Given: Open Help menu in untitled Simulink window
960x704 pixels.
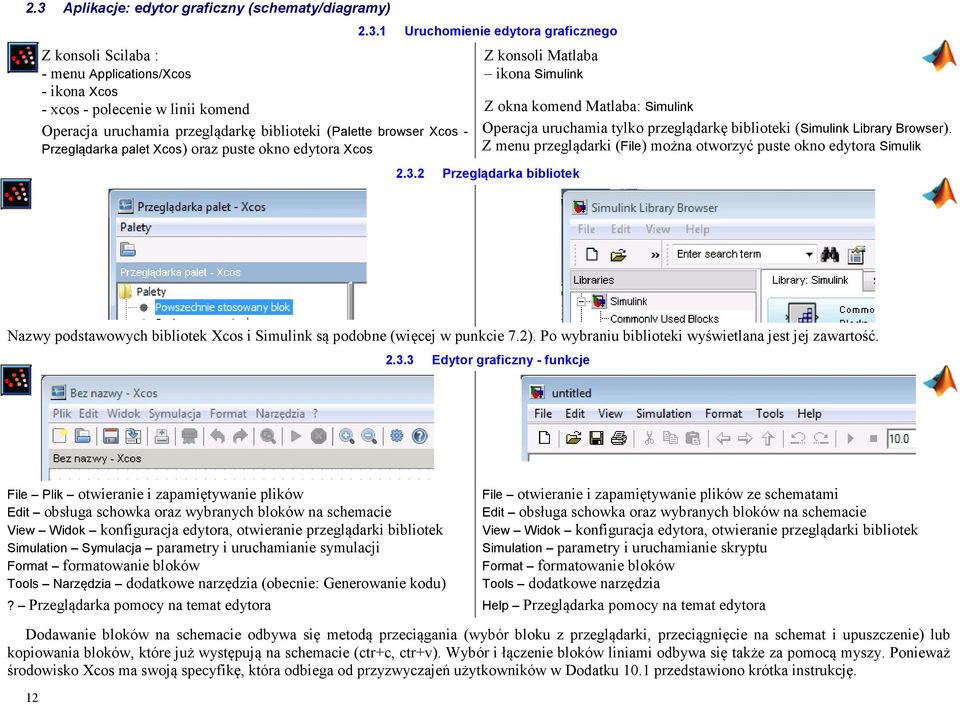Looking at the screenshot, I should pyautogui.click(x=809, y=413).
